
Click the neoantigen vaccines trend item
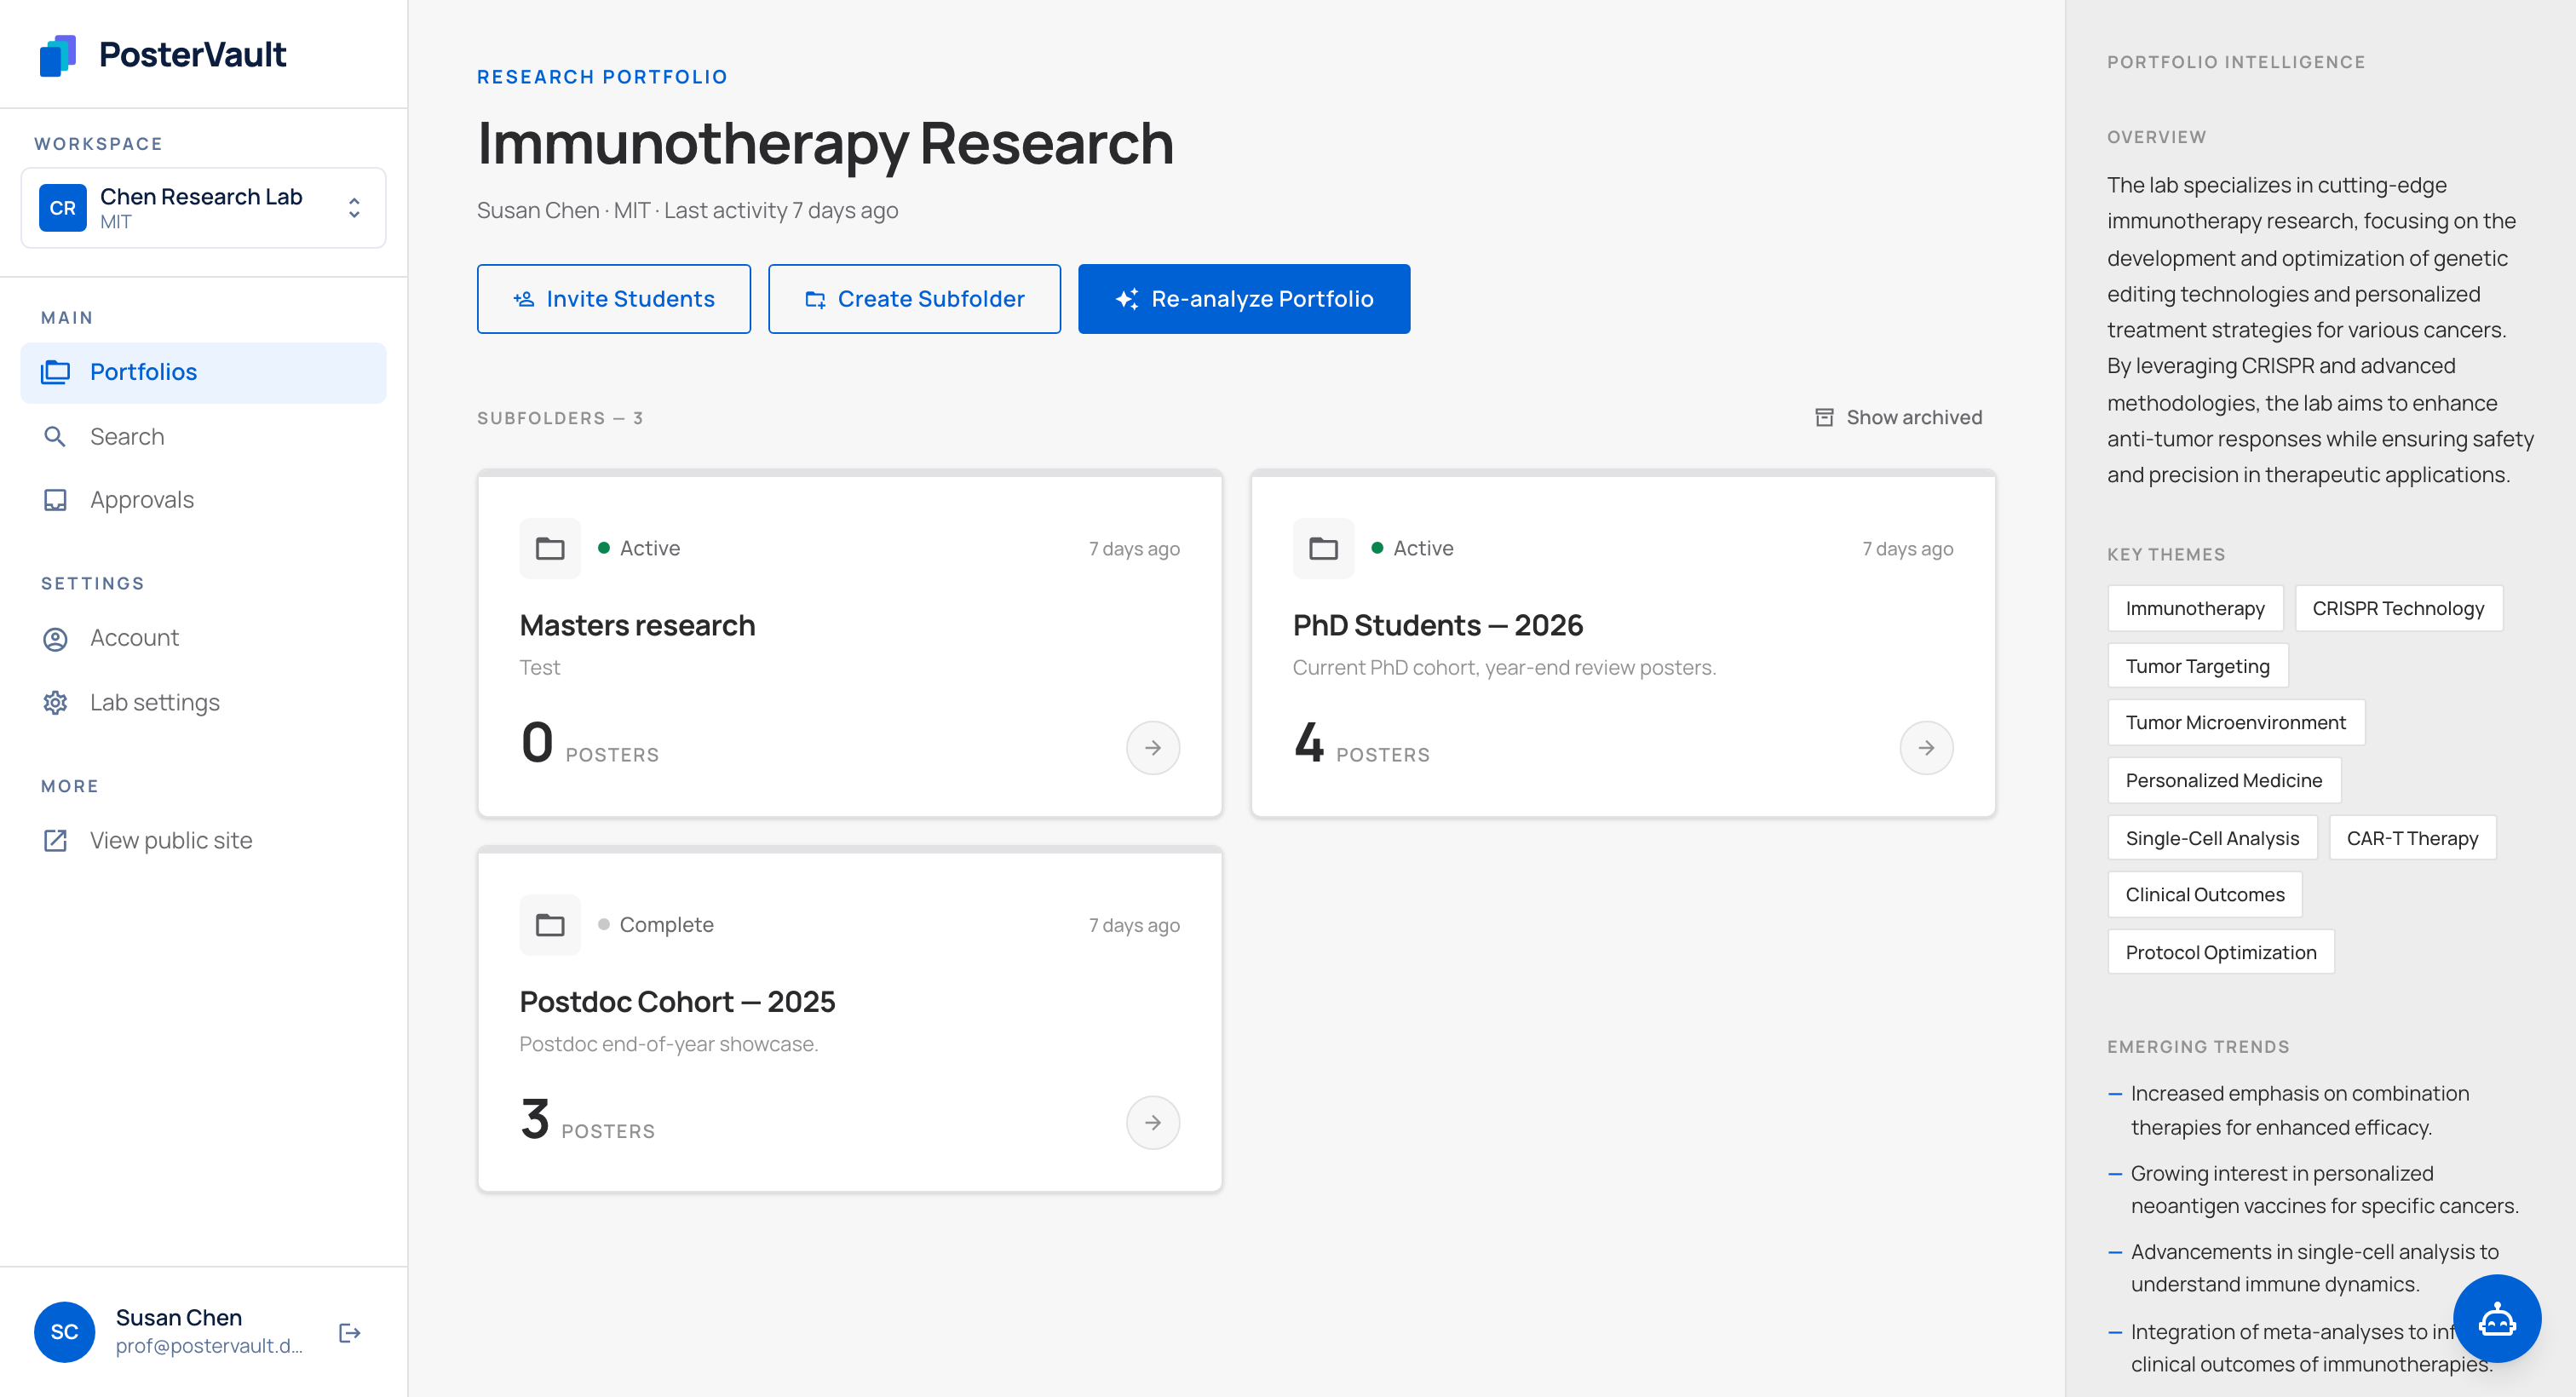pyautogui.click(x=2313, y=1189)
